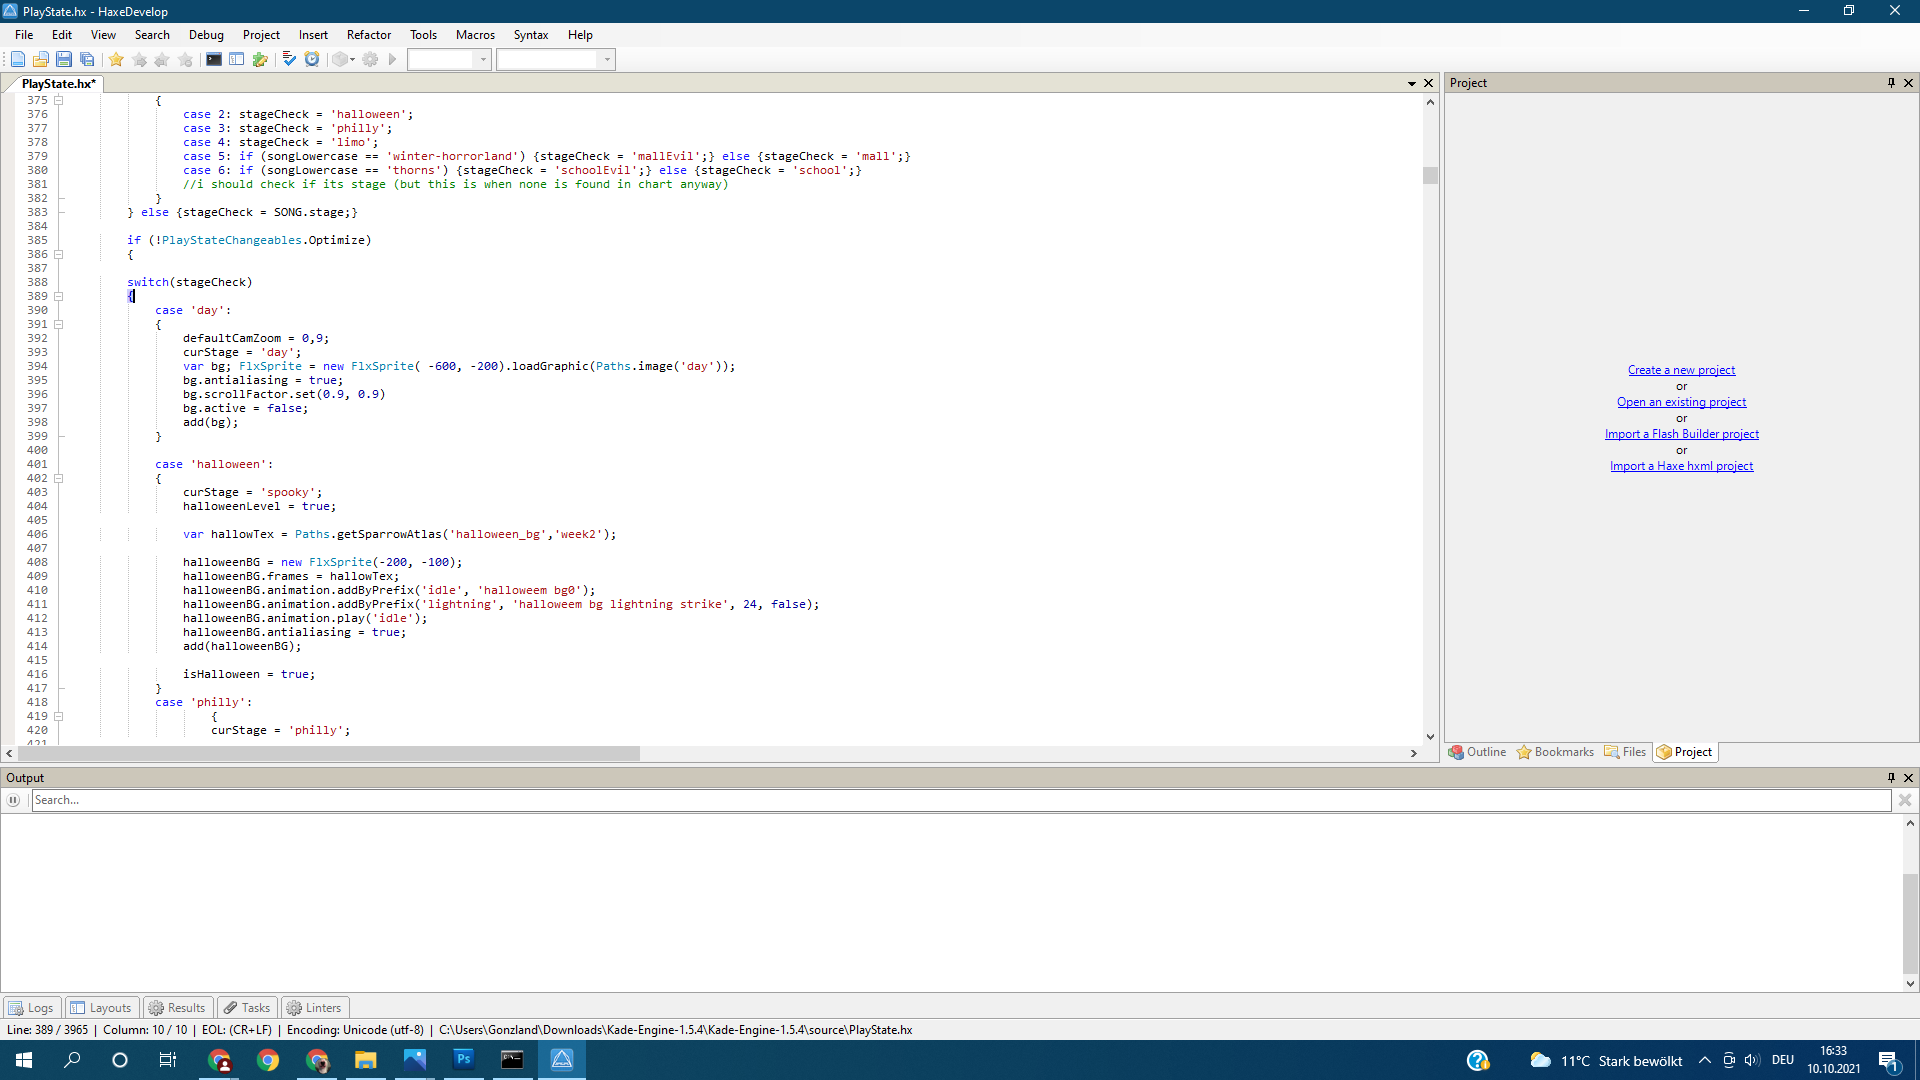The image size is (1920, 1080).
Task: Collapse the code block at line 389
Action: 58,296
